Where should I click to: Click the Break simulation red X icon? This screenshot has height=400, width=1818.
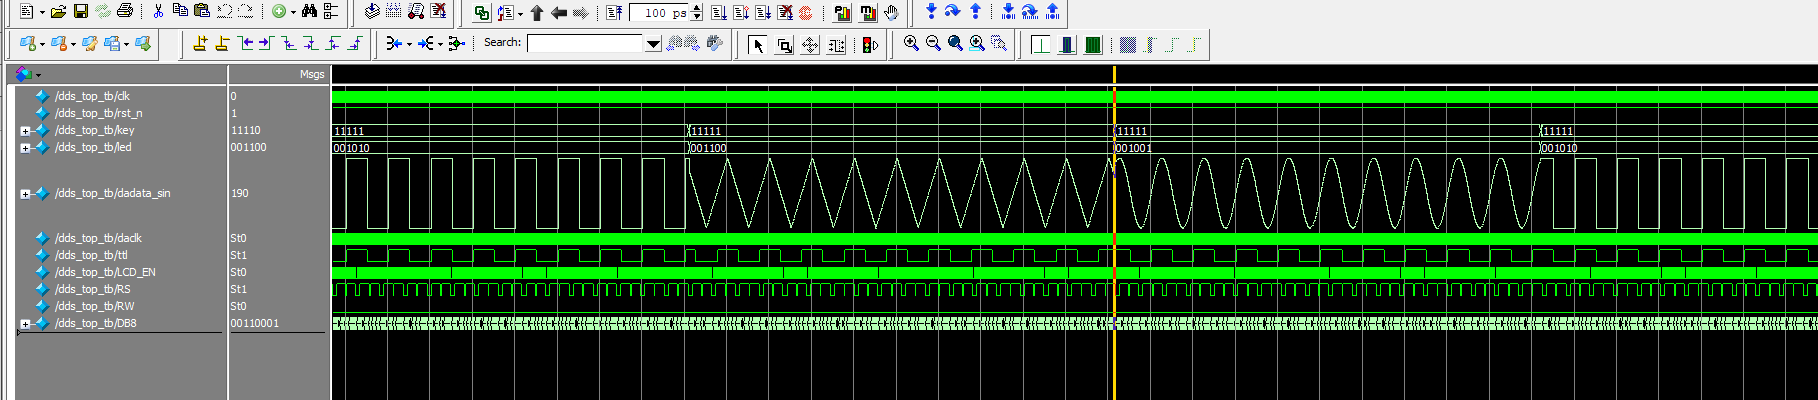point(438,11)
